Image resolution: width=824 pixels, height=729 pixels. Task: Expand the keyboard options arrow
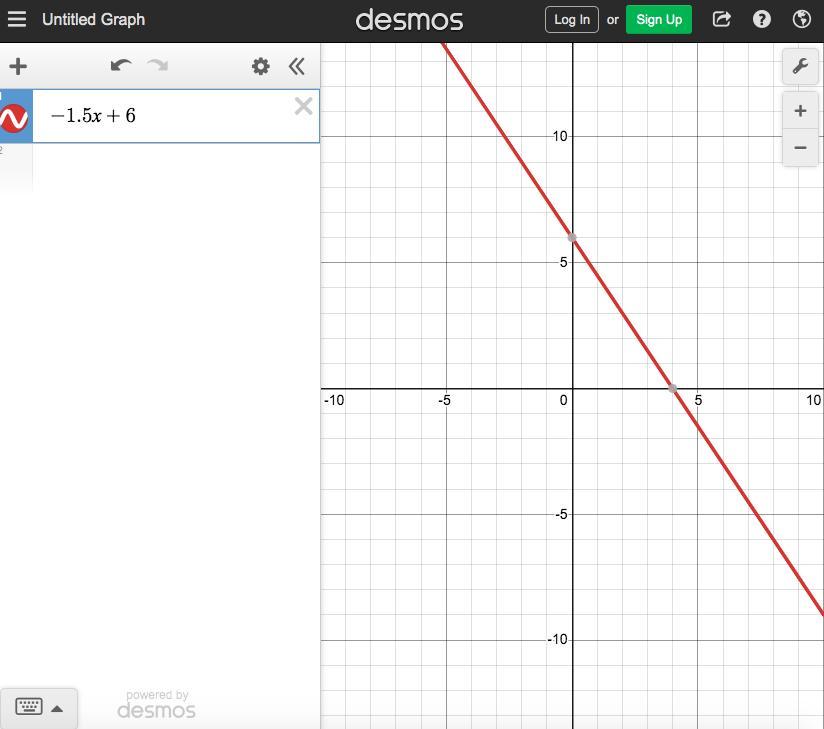[57, 708]
